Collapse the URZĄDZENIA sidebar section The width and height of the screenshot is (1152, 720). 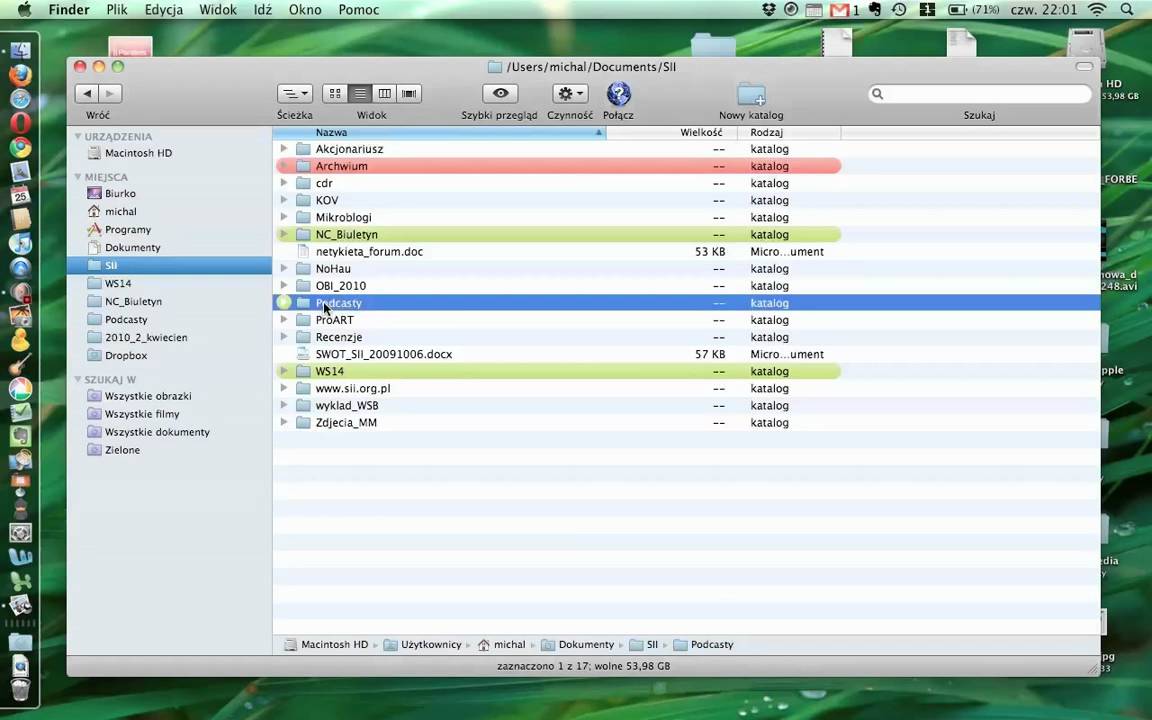[x=78, y=137]
